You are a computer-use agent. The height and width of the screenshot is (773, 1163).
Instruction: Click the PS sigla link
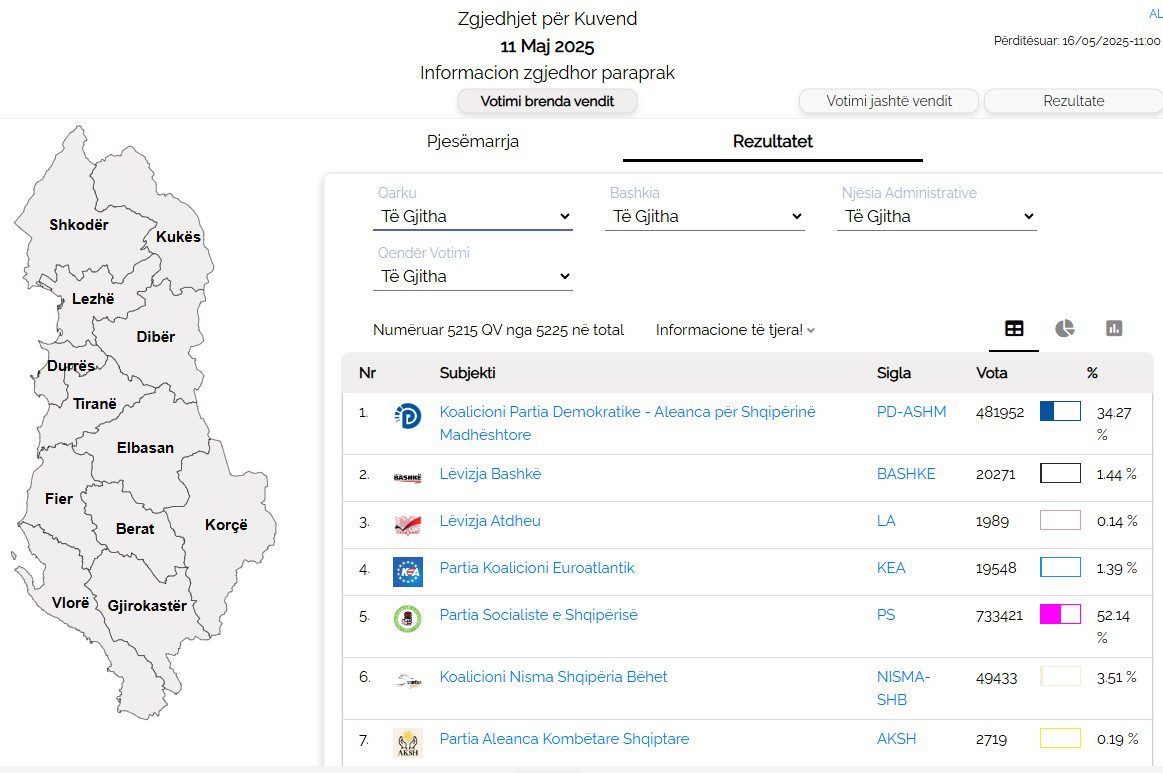(886, 615)
